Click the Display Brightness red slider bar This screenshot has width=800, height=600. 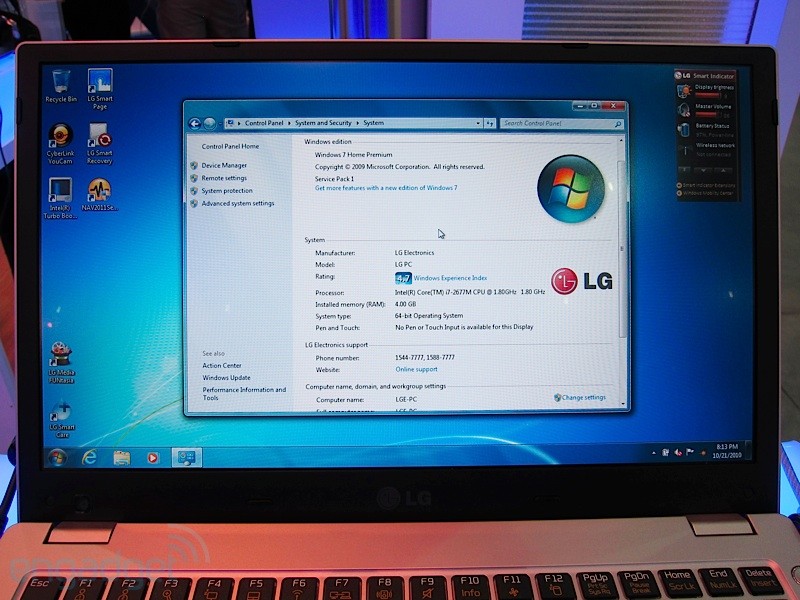click(708, 95)
